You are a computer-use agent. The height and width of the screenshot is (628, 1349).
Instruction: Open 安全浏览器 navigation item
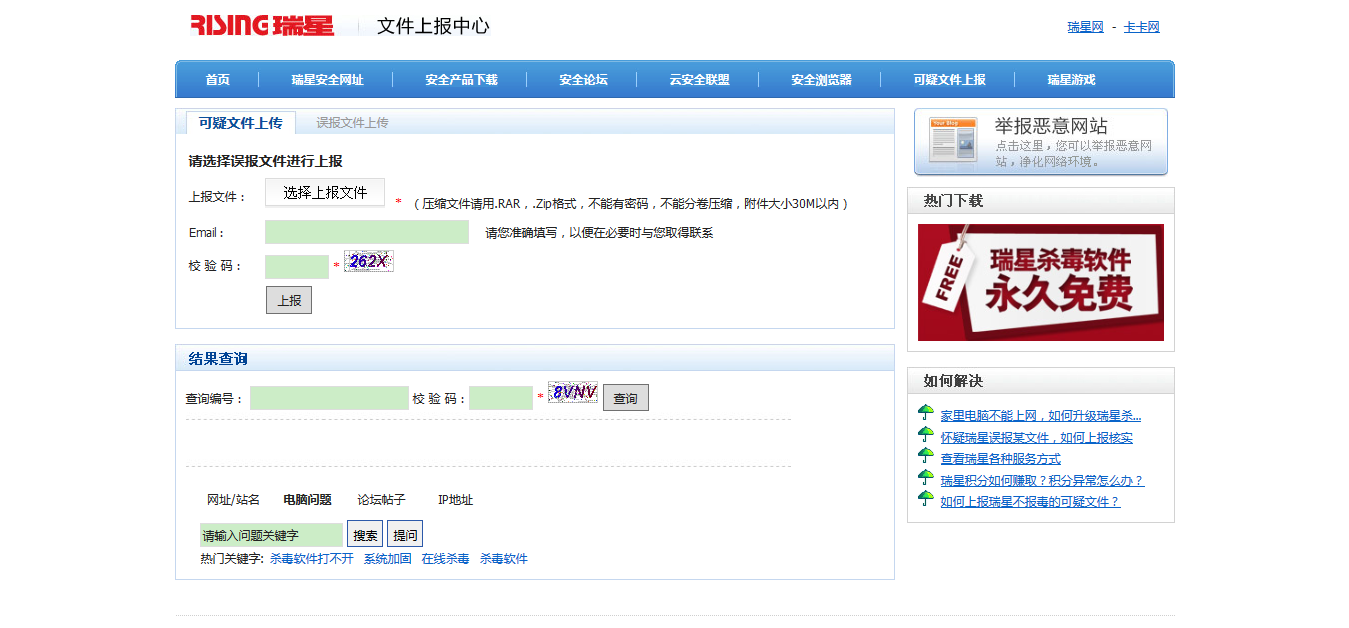tap(821, 80)
